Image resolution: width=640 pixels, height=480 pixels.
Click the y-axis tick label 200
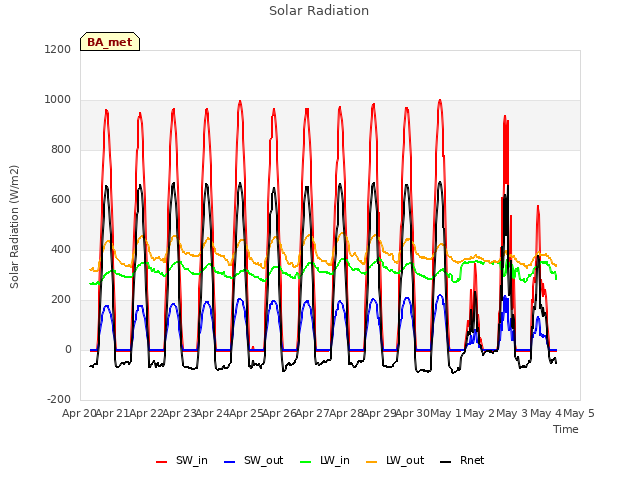(61, 300)
